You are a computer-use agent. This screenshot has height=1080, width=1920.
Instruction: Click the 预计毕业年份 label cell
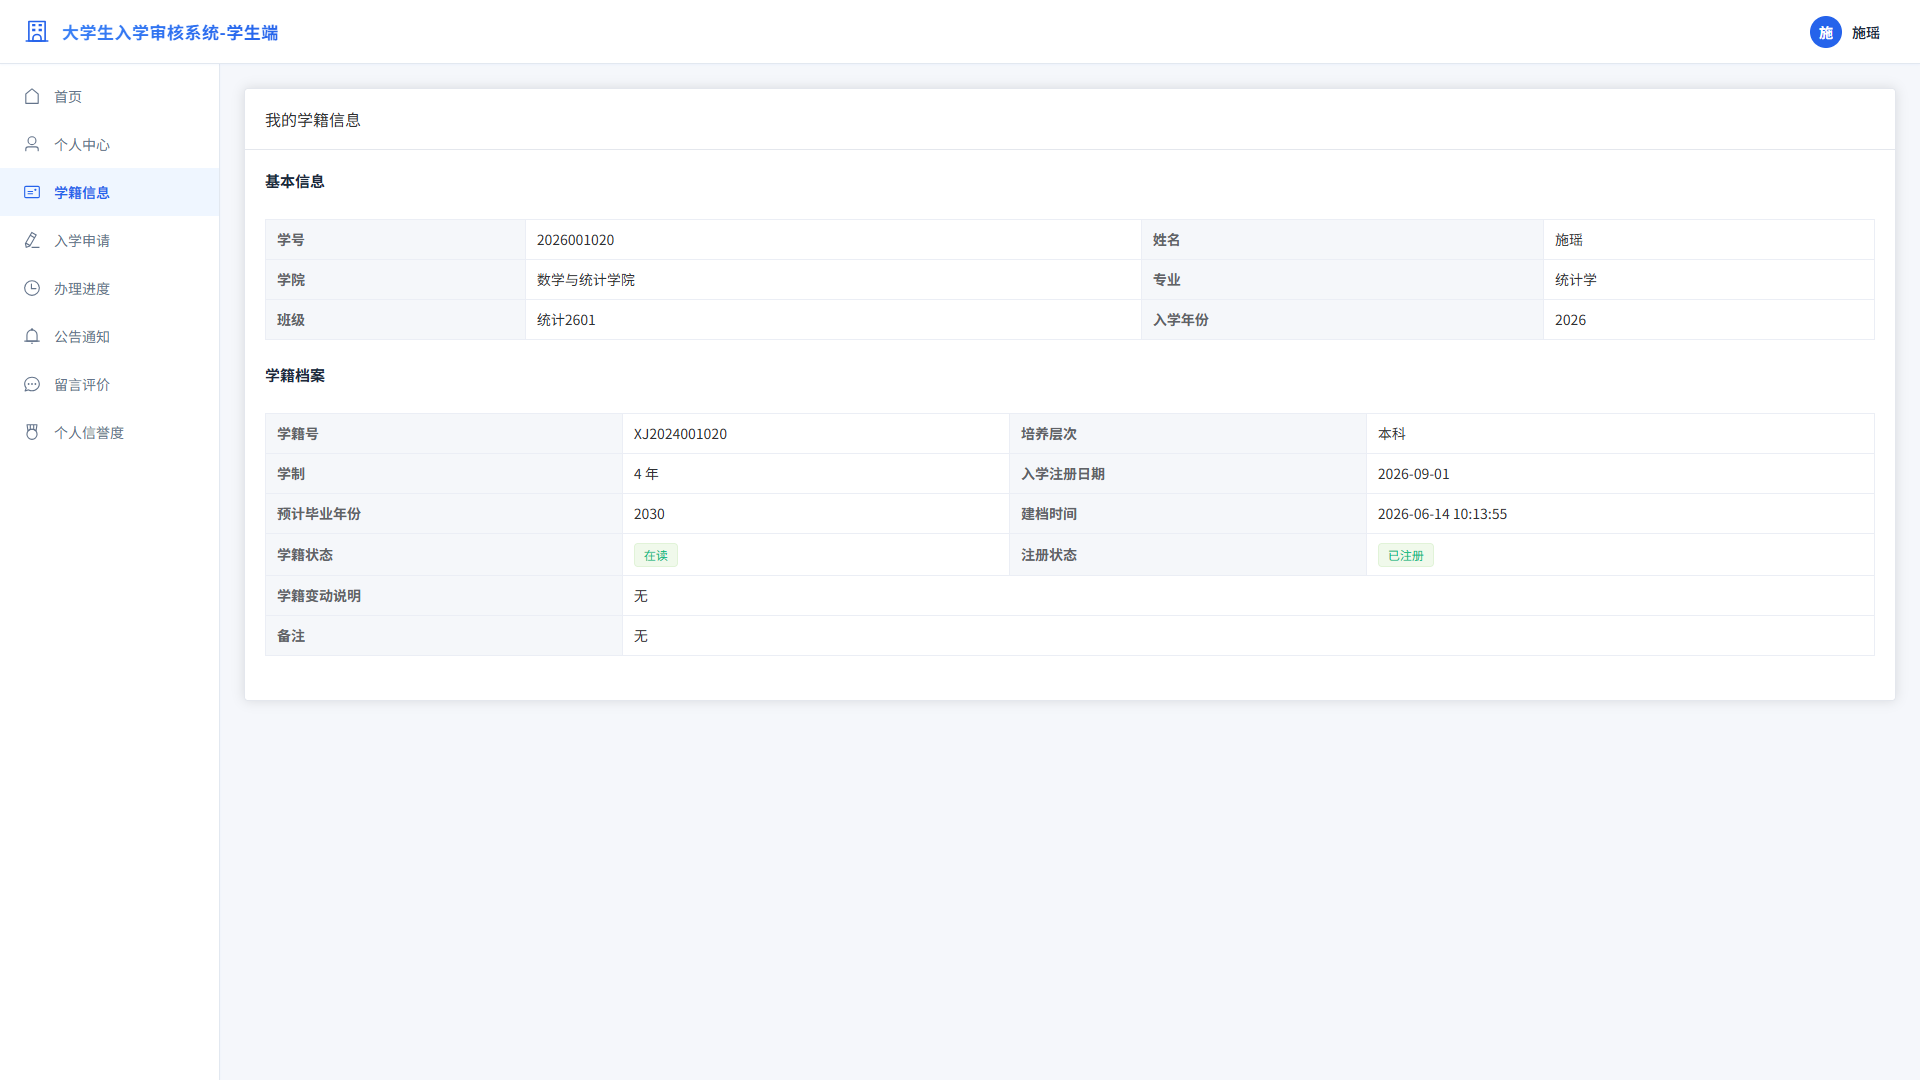click(x=444, y=514)
